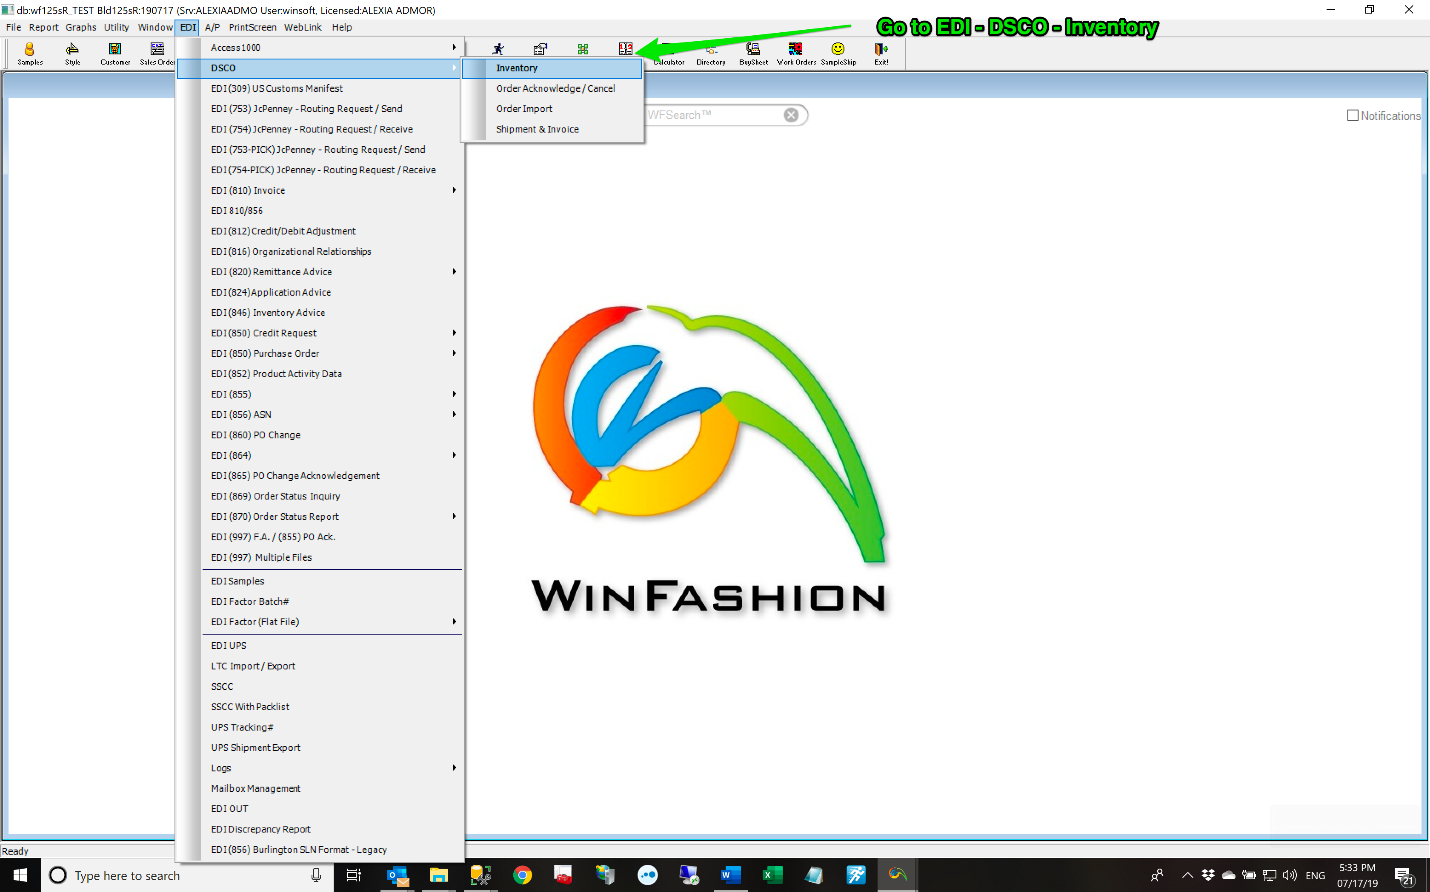1430x892 pixels.
Task: Click in the WFSearch input field
Action: coord(712,115)
